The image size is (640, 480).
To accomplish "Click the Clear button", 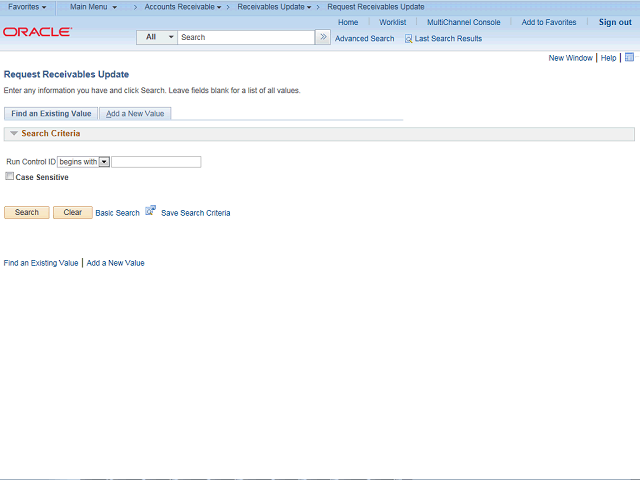I will [73, 212].
